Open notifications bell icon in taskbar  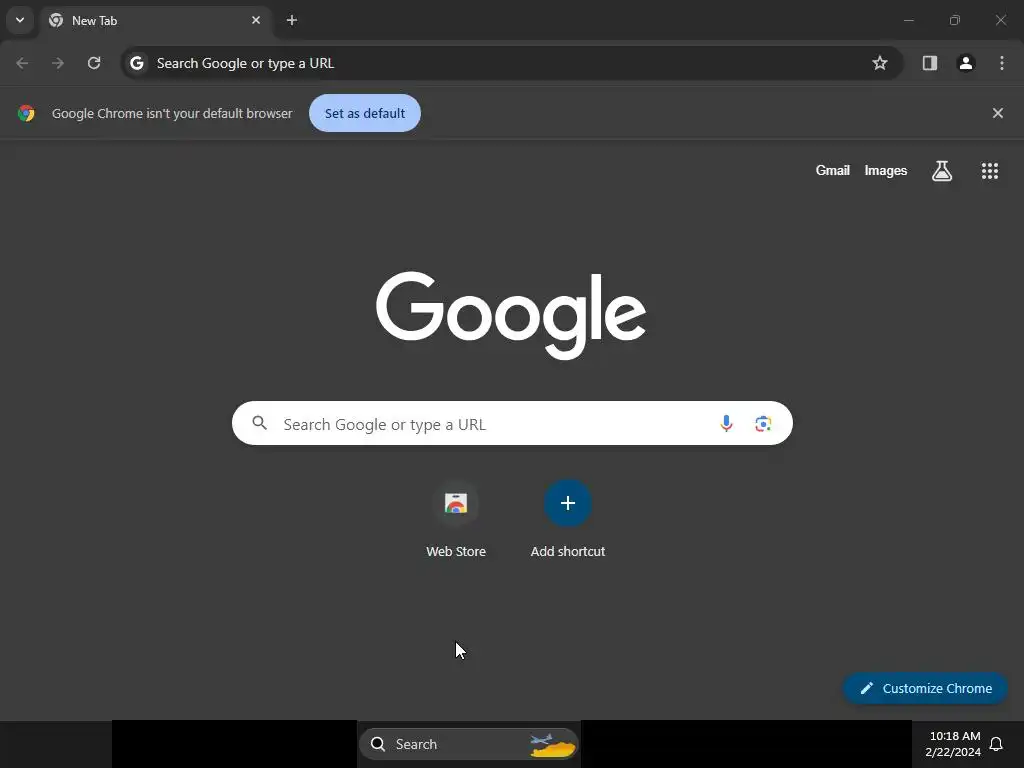coord(996,744)
